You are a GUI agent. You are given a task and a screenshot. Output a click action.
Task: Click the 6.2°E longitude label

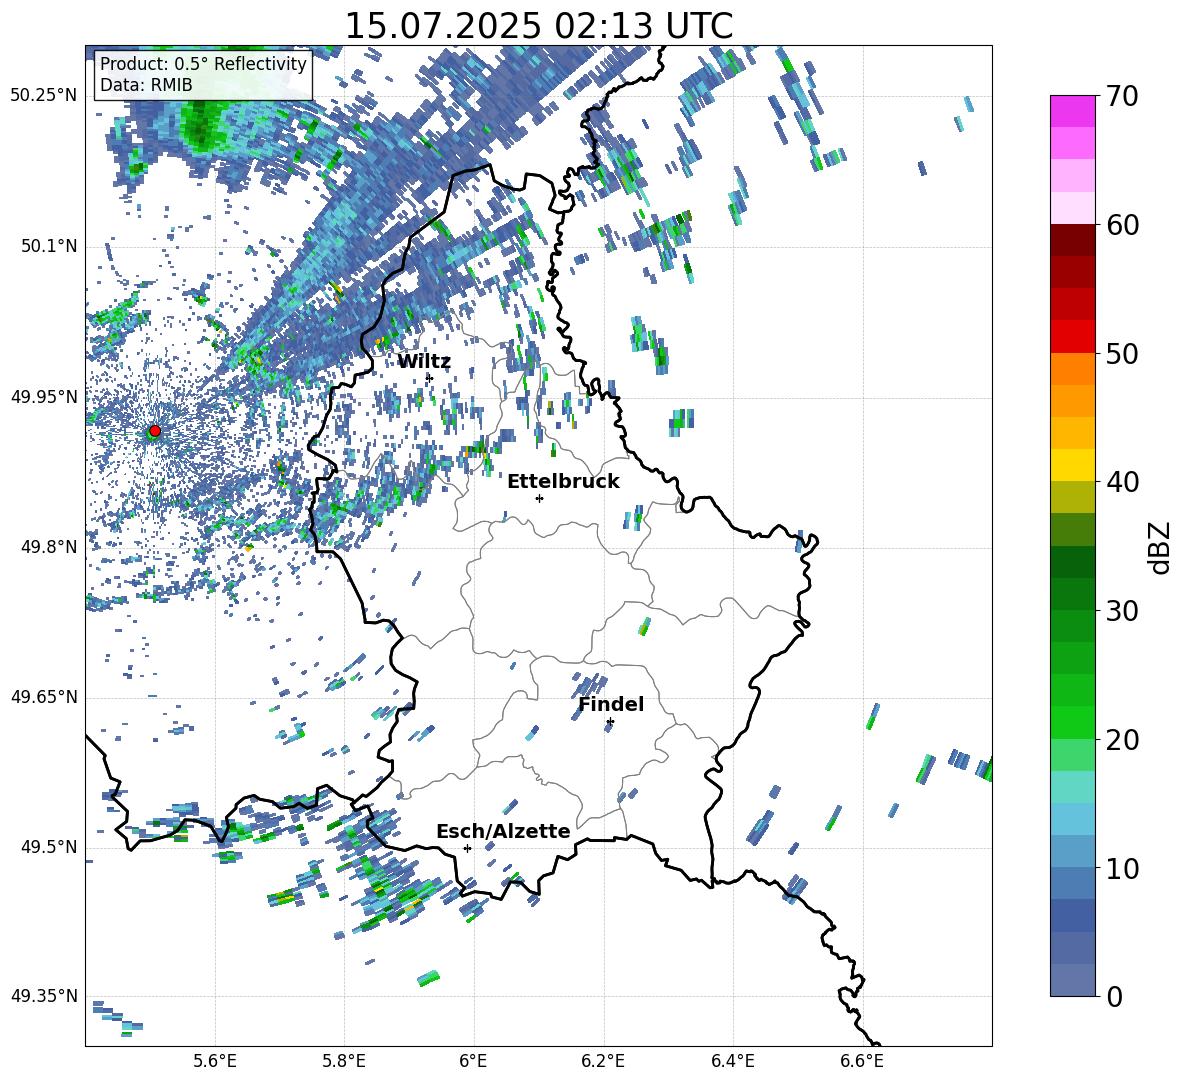point(603,1061)
